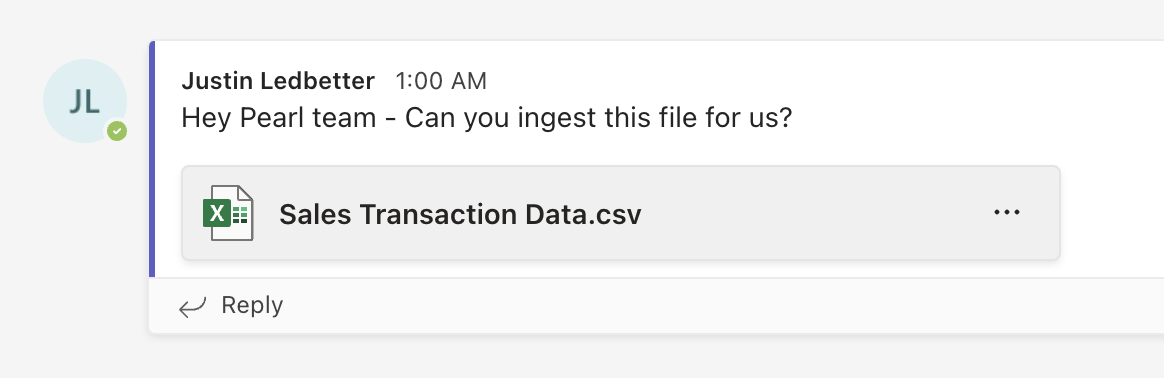Click the folded page corner of file icon
The image size is (1164, 378).
click(x=245, y=195)
